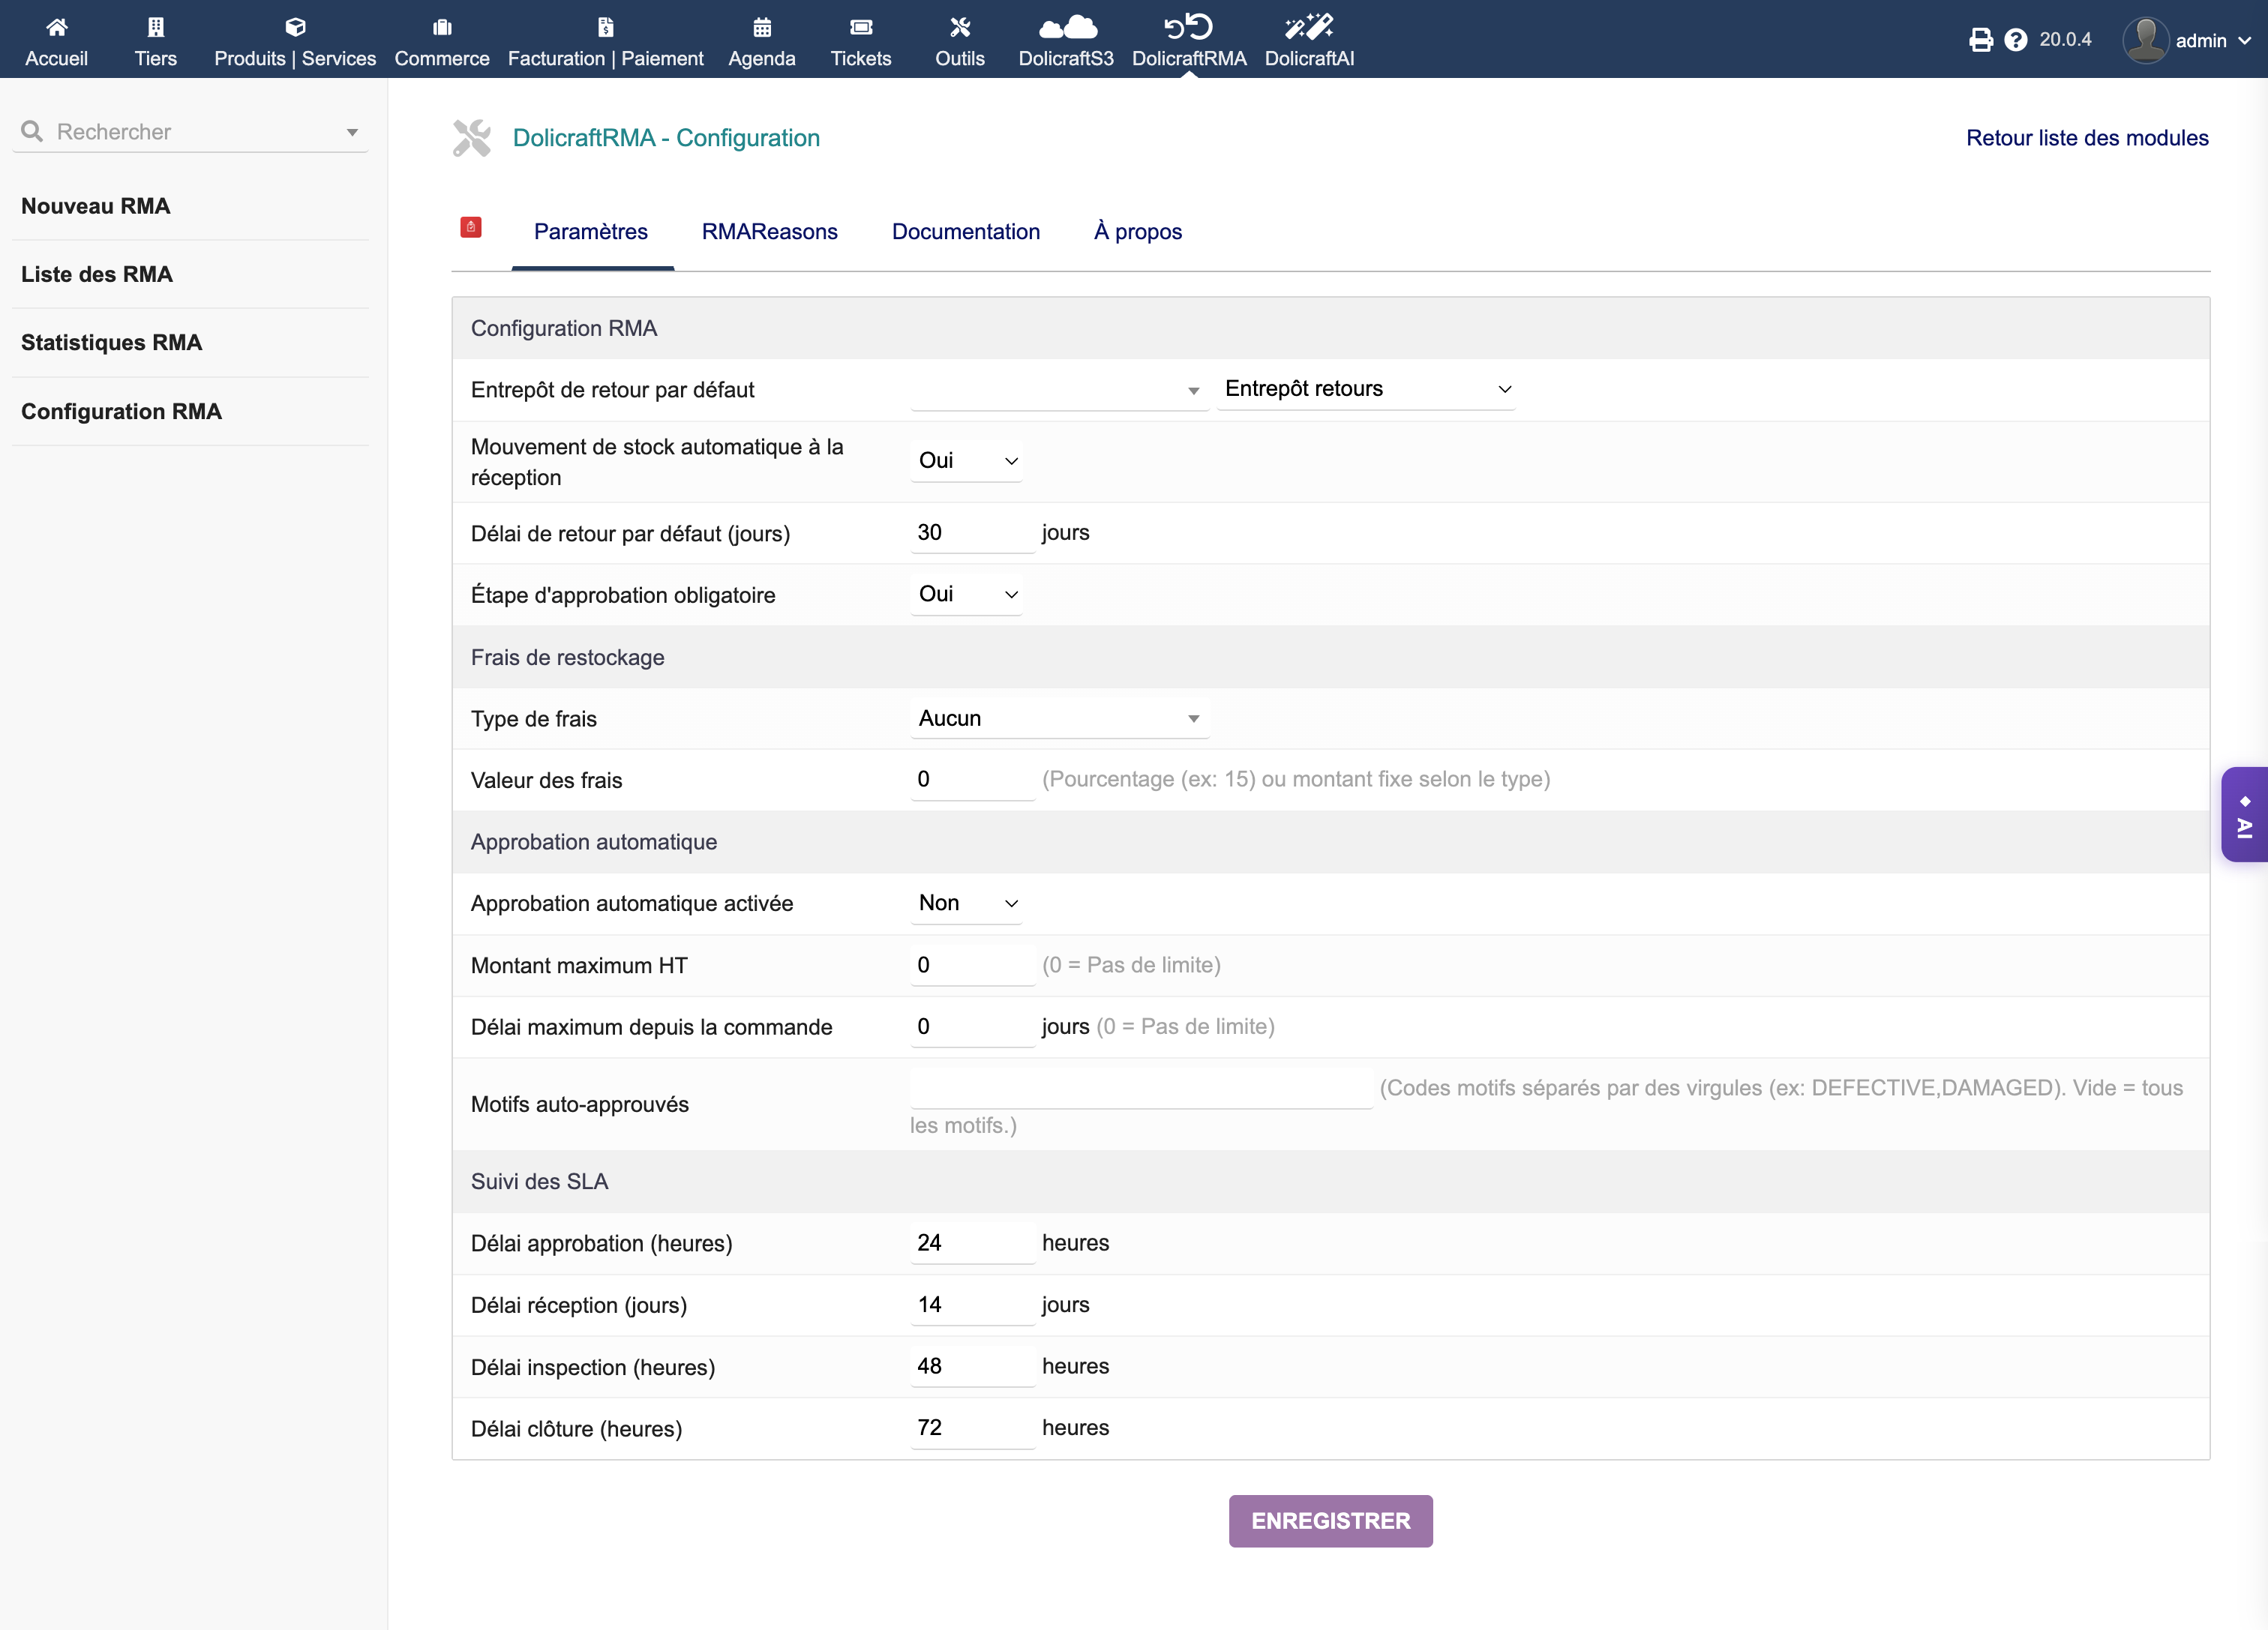The width and height of the screenshot is (2268, 1630).
Task: Click the red module icon before Paramètres
Action: (x=471, y=228)
